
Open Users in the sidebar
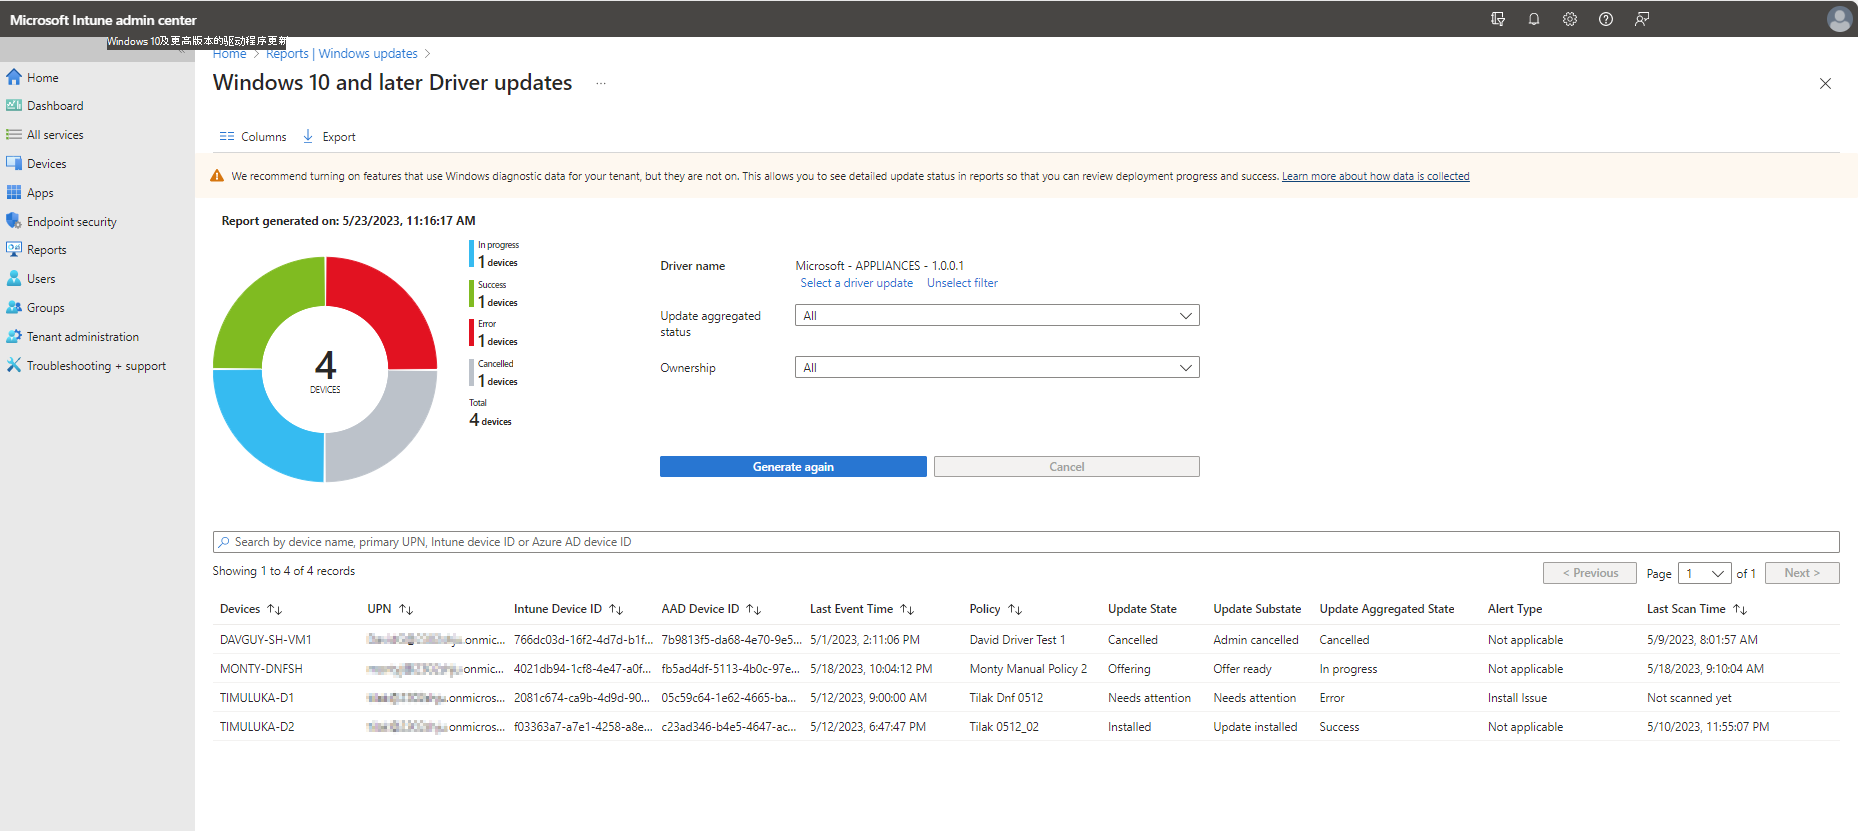pyautogui.click(x=41, y=279)
